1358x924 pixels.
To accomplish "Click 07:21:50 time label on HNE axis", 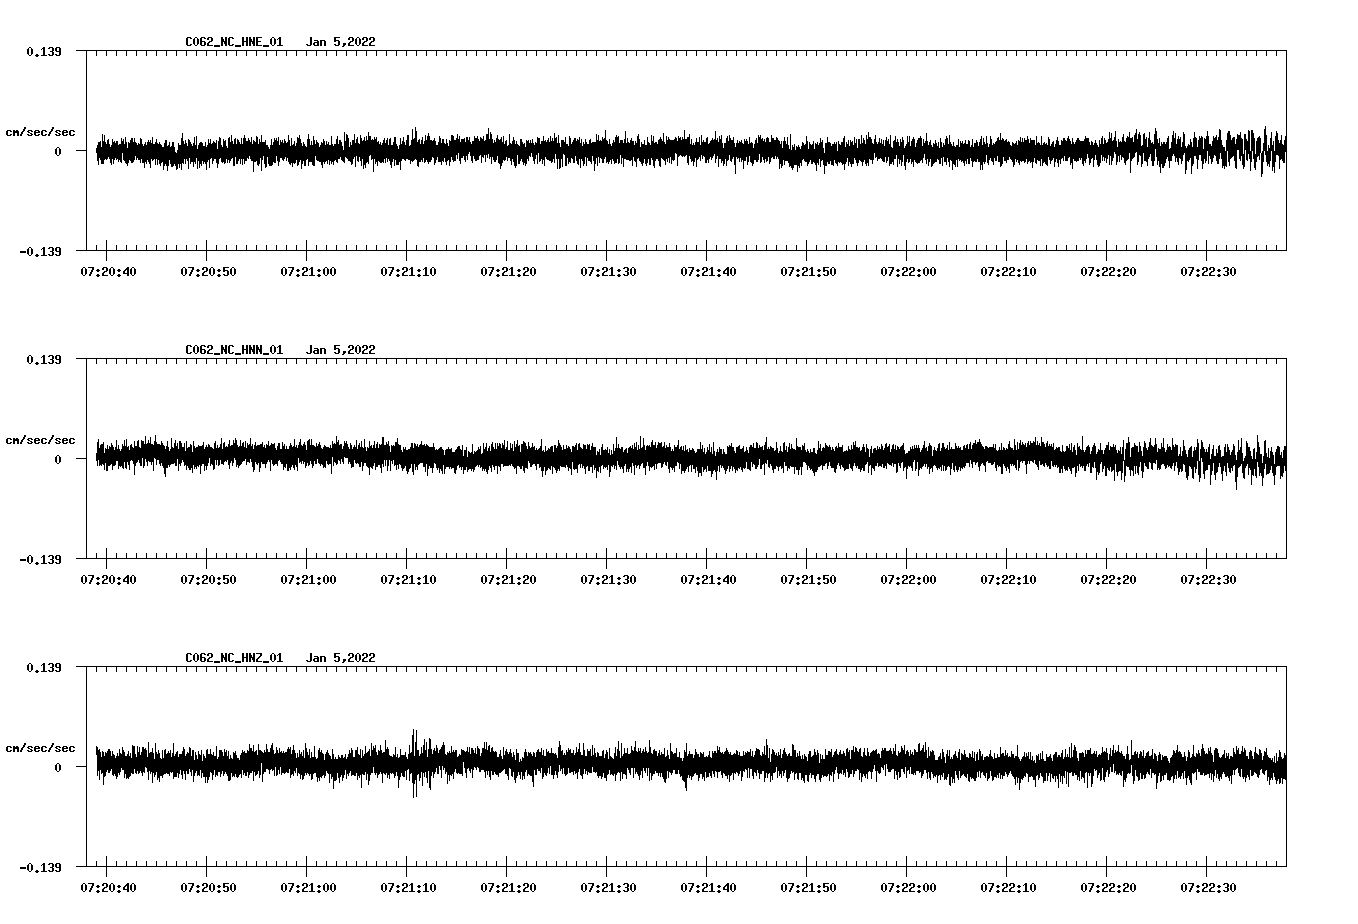I will coord(808,271).
